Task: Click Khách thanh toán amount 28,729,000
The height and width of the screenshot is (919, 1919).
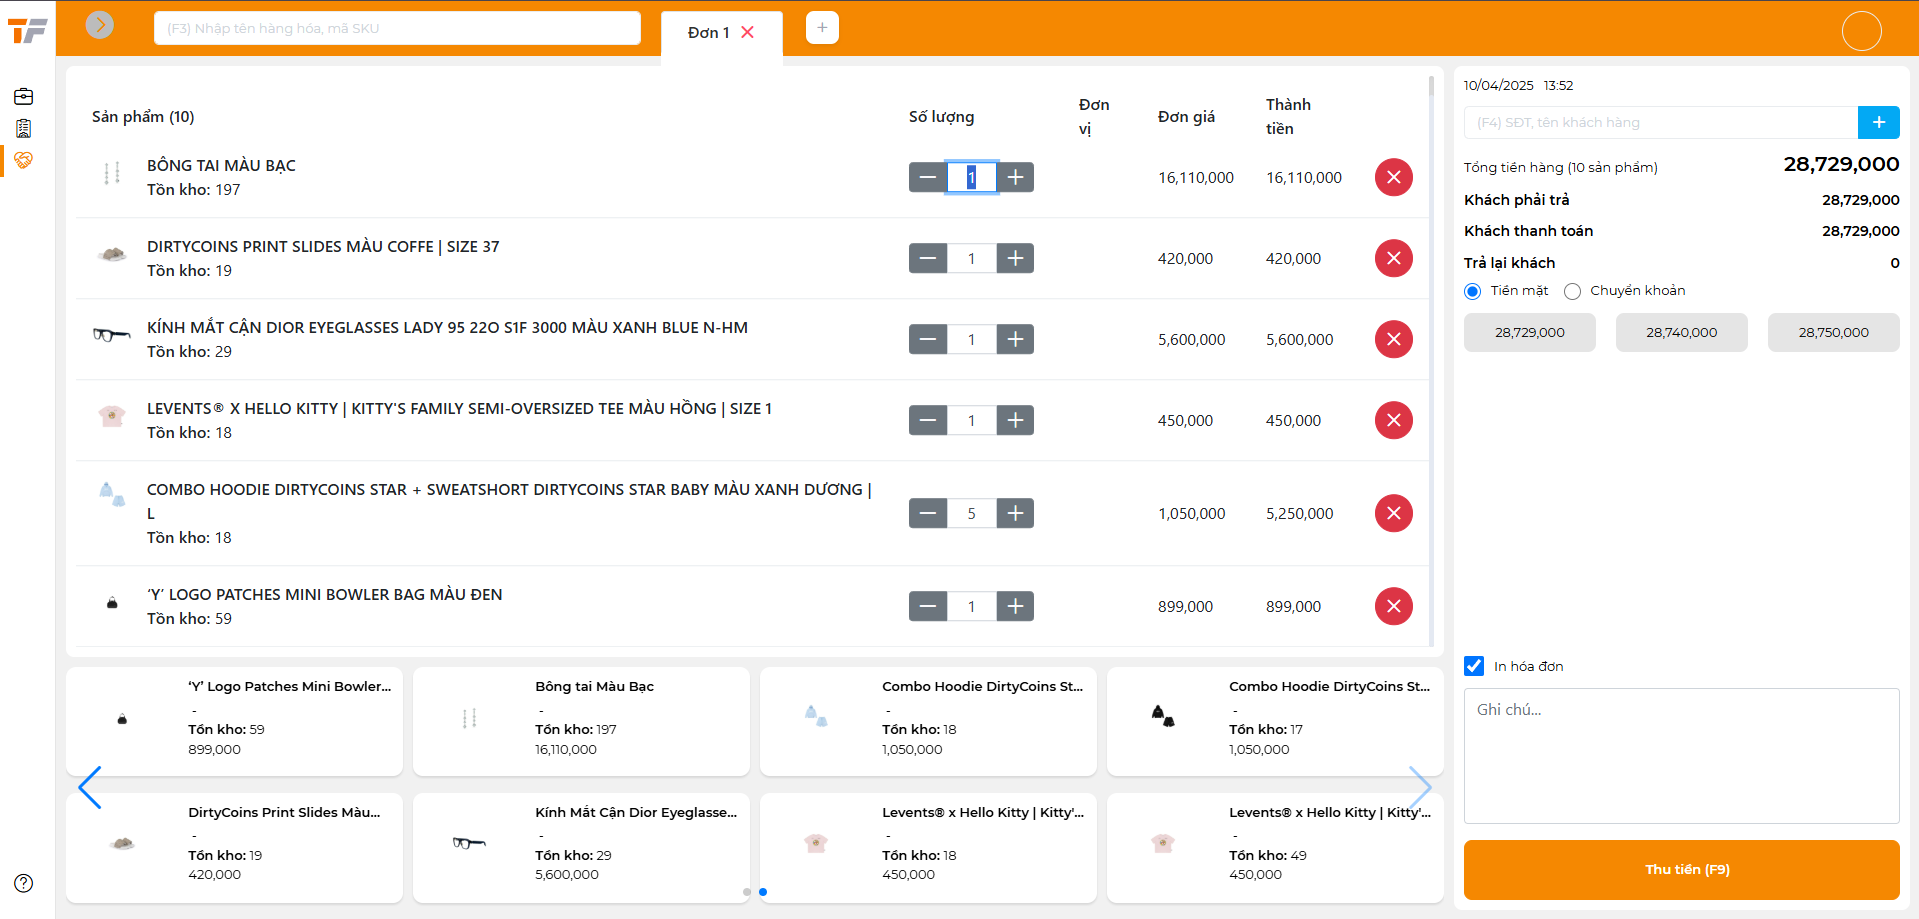Action: [x=1860, y=231]
